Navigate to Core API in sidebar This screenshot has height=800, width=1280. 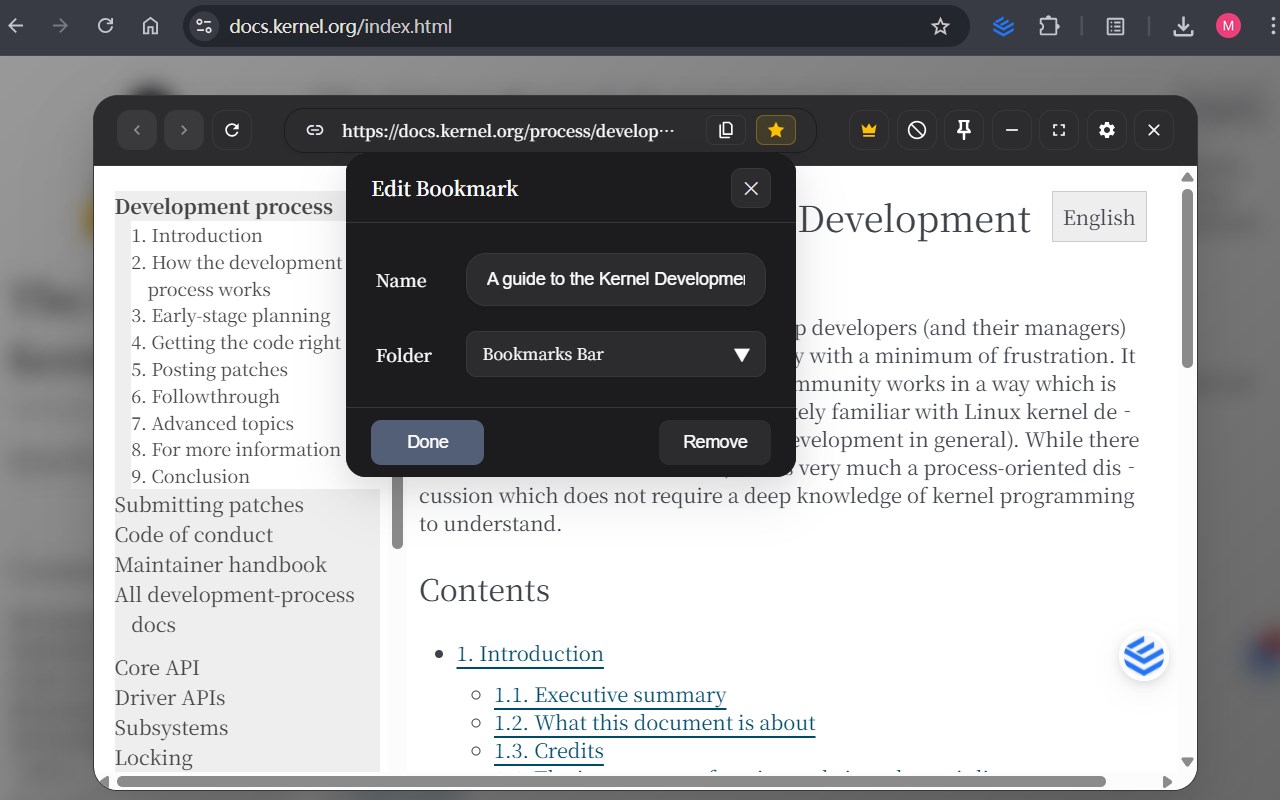click(x=157, y=668)
